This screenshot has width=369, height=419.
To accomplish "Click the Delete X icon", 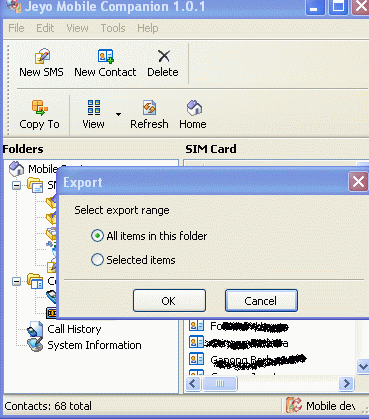I will pyautogui.click(x=164, y=56).
